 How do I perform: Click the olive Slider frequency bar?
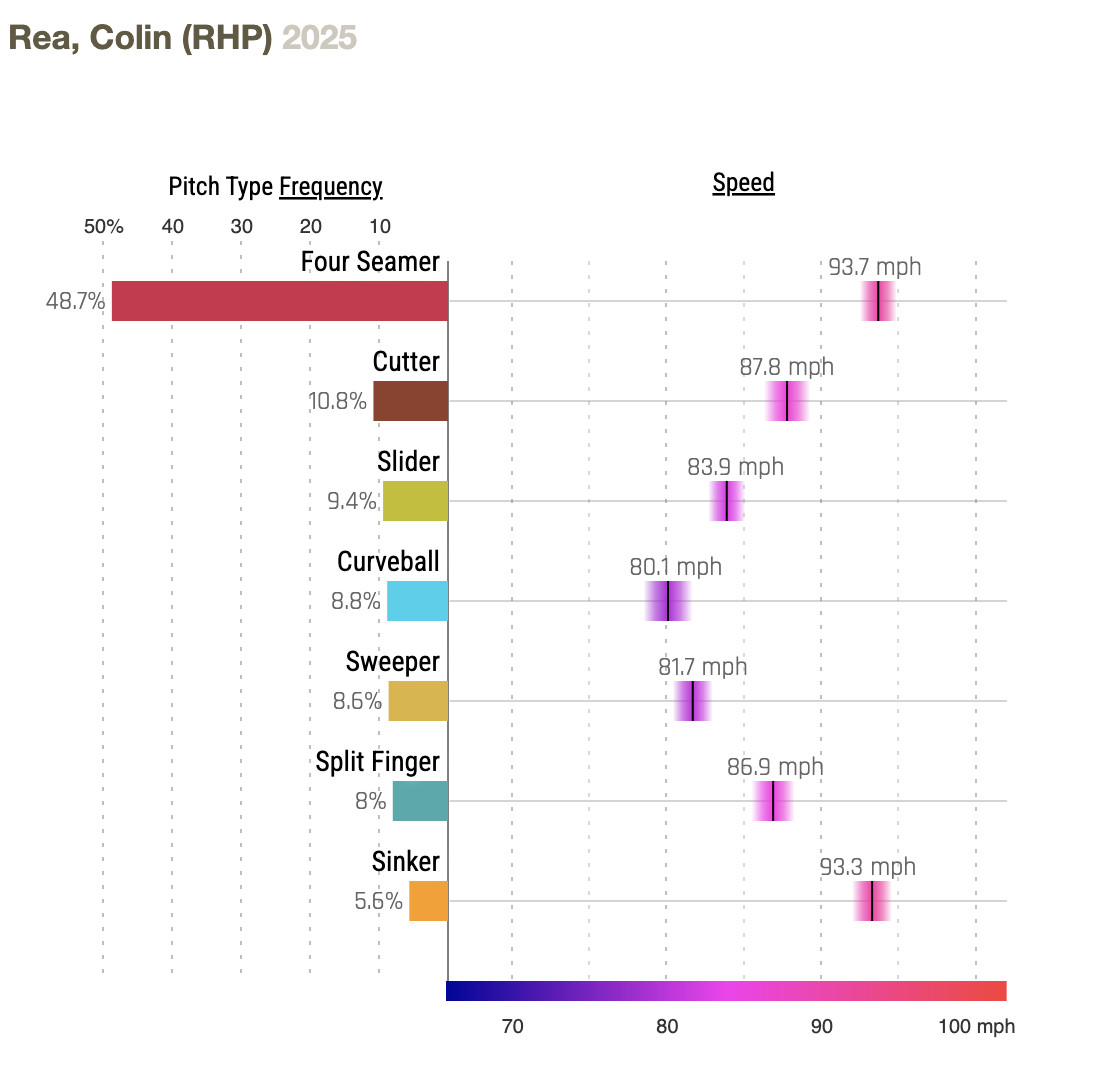[x=415, y=501]
